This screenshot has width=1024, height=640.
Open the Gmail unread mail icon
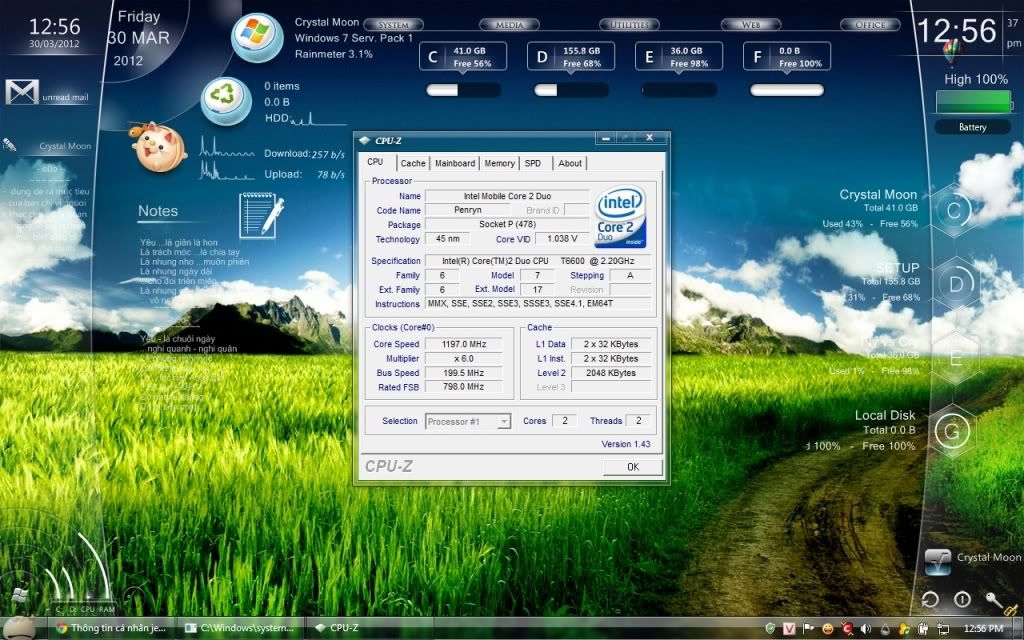[22, 92]
